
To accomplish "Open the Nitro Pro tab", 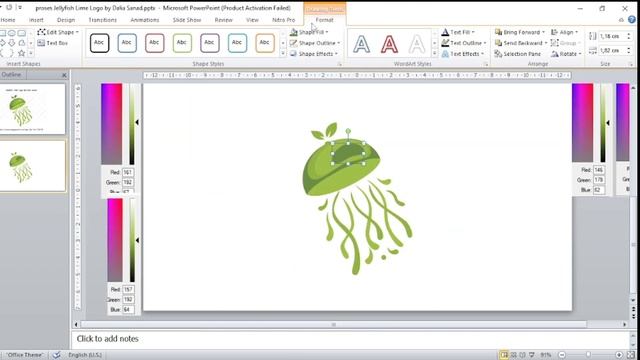I will point(283,20).
